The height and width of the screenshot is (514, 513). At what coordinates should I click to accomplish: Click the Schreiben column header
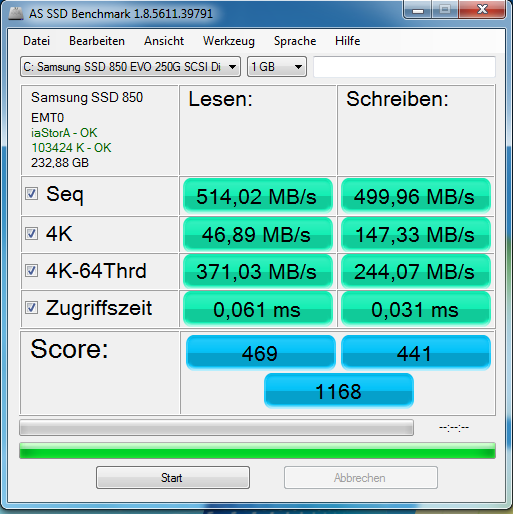[x=397, y=99]
